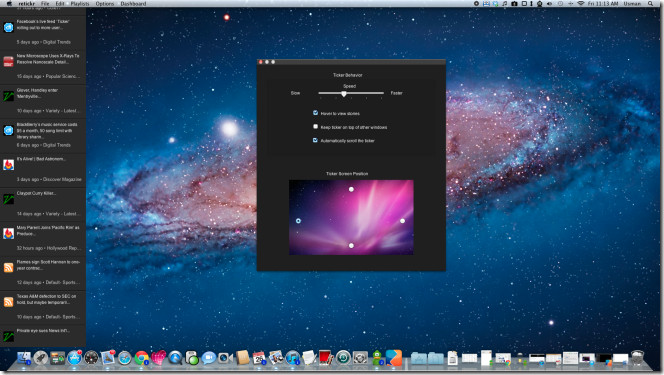Open Finder from the Dock
This screenshot has width=664, height=375.
[24, 358]
